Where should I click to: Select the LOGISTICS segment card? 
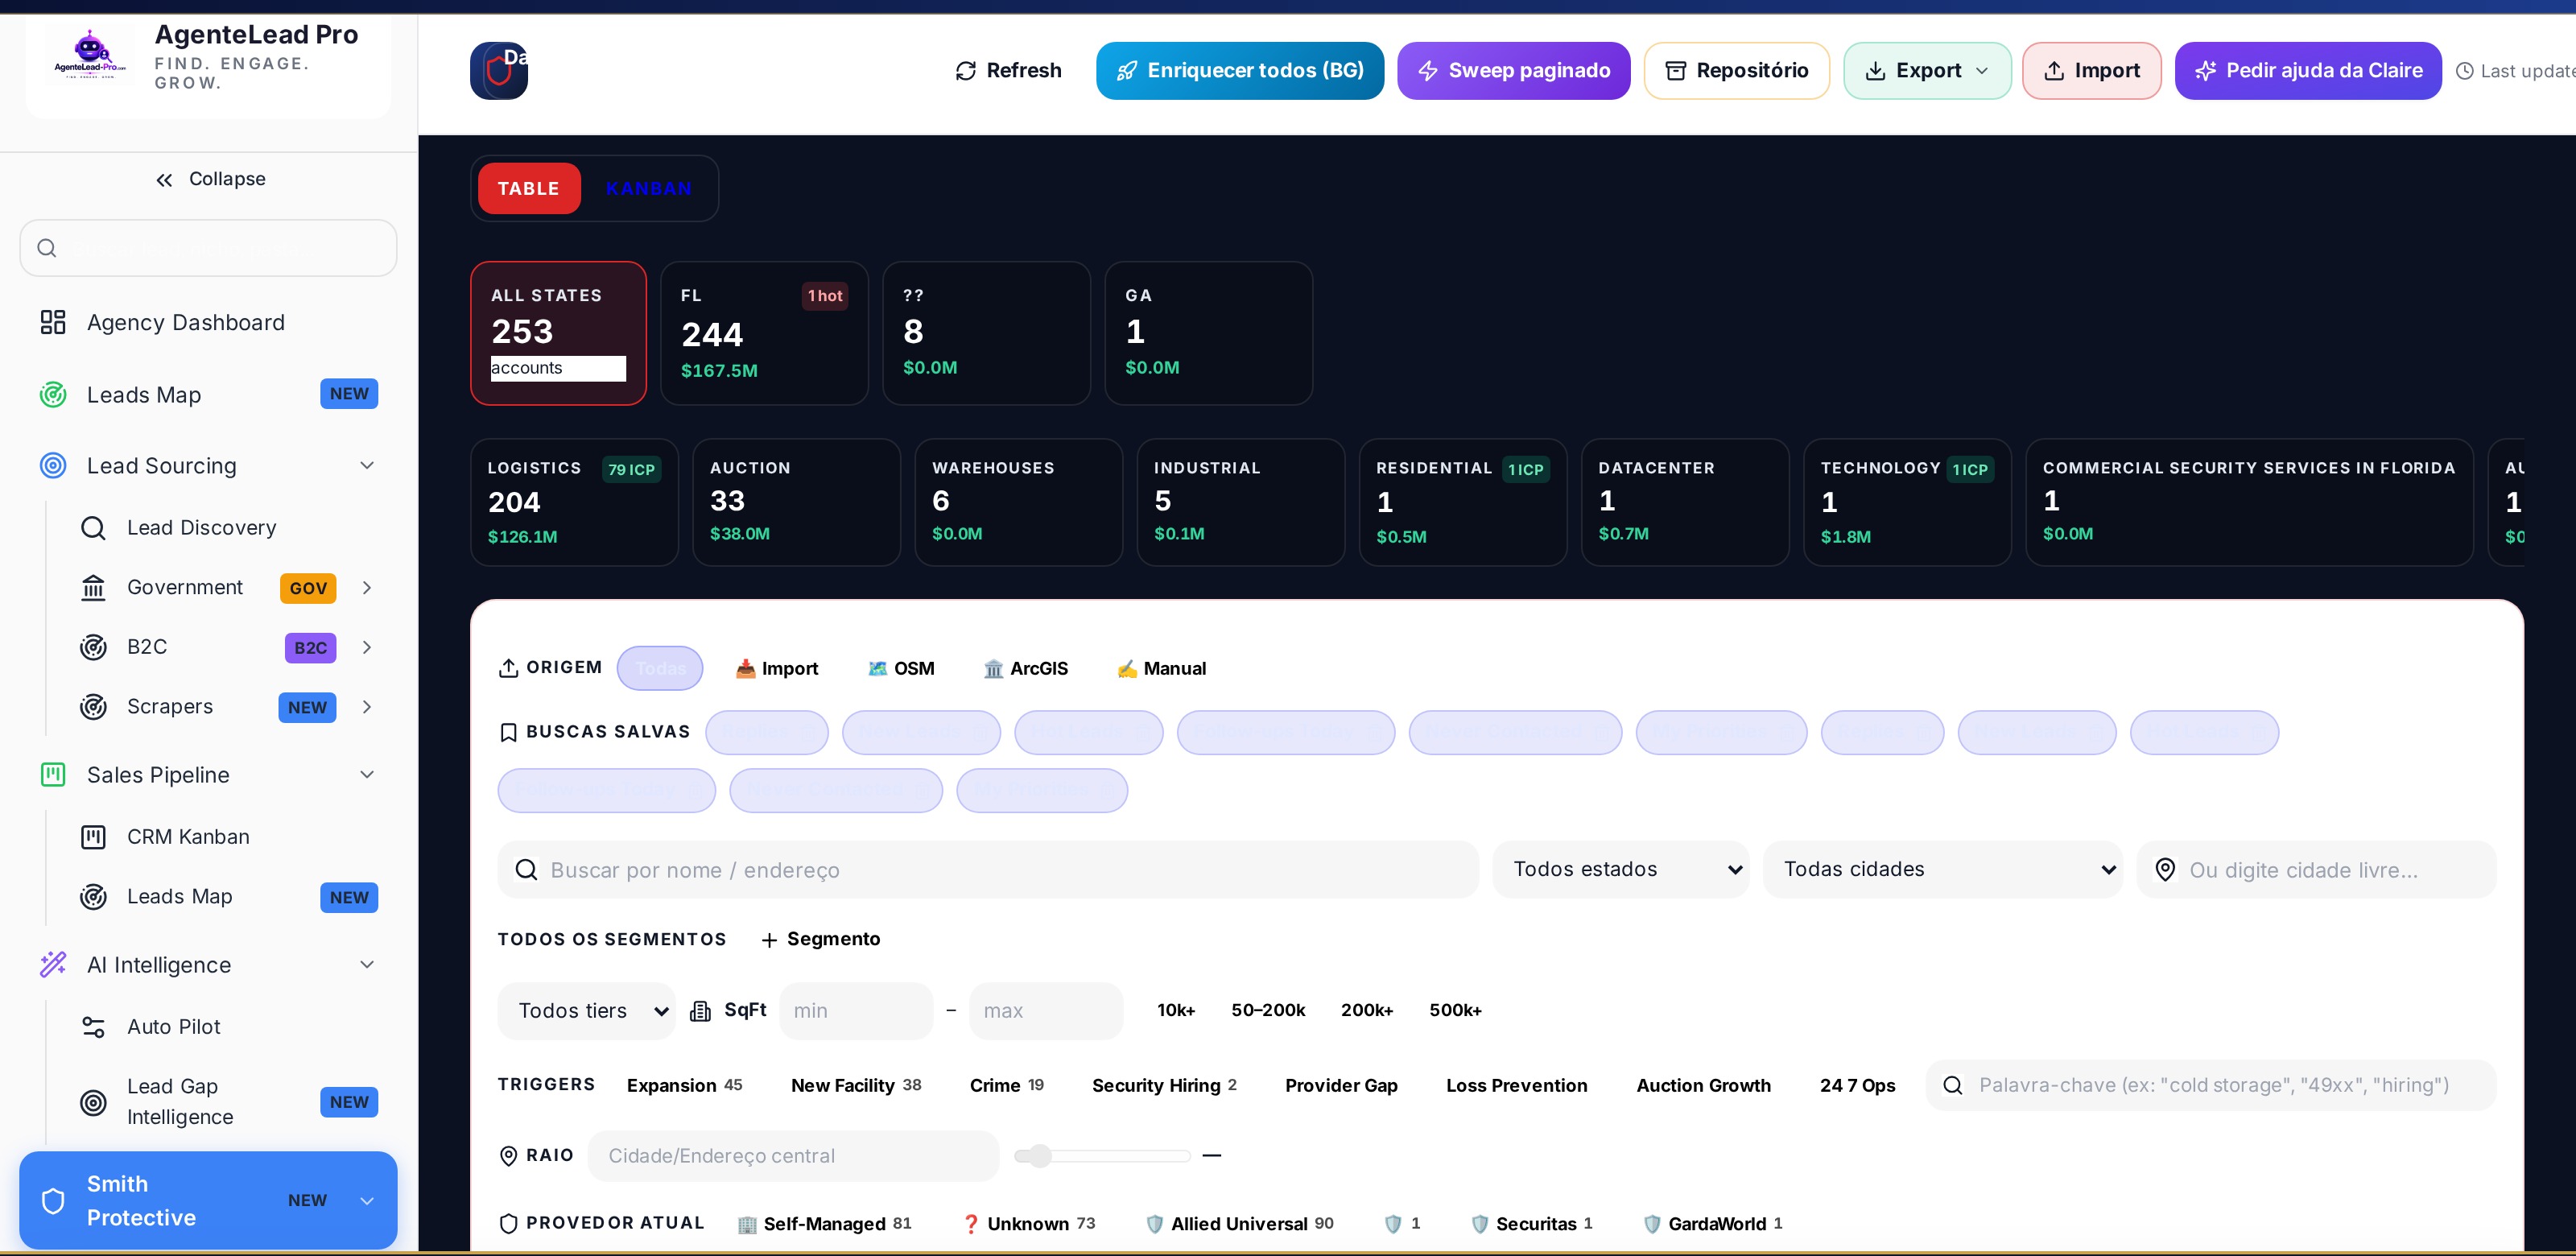tap(574, 502)
